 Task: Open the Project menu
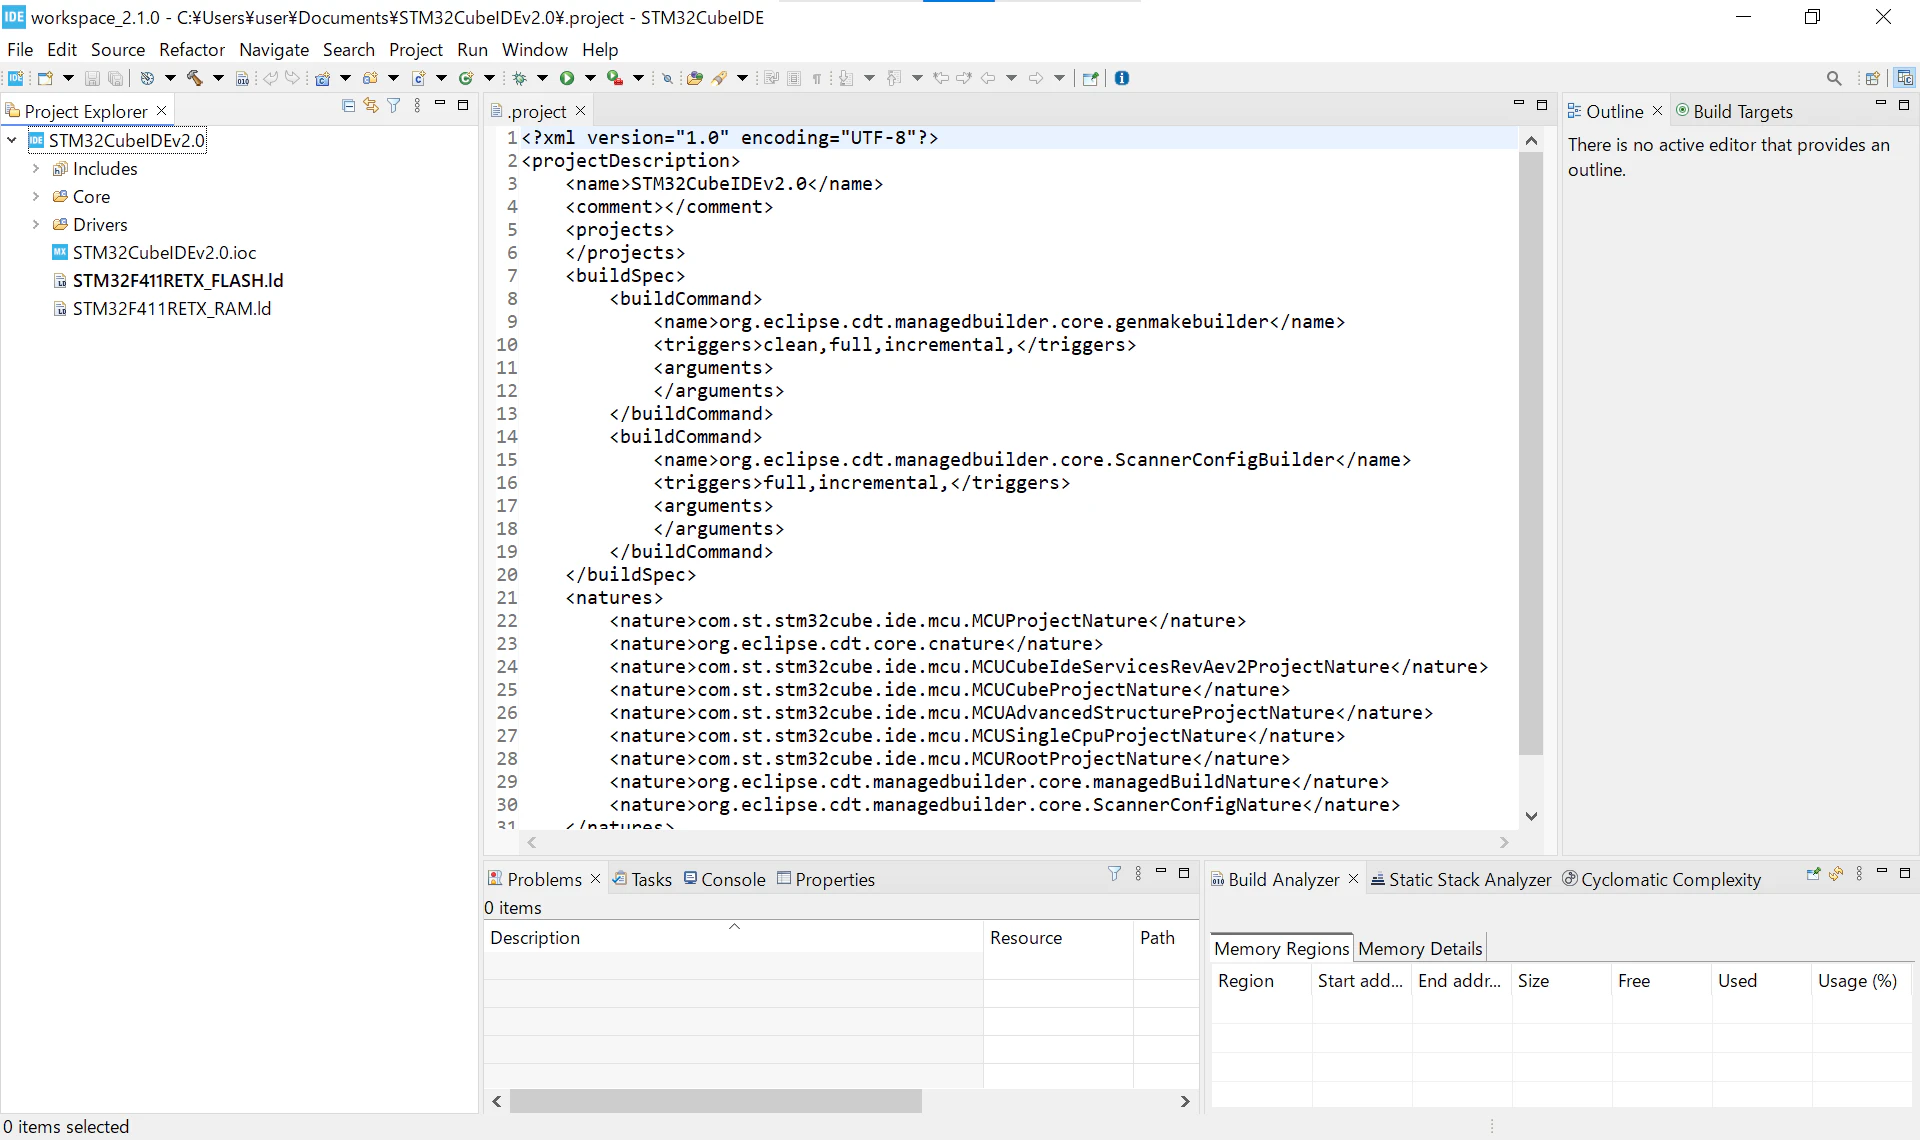pyautogui.click(x=416, y=49)
